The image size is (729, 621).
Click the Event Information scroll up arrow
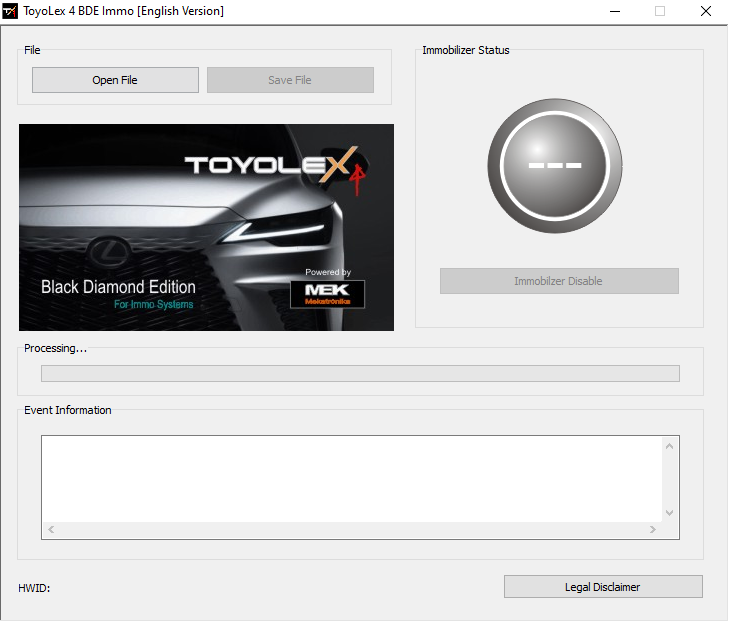pos(670,446)
